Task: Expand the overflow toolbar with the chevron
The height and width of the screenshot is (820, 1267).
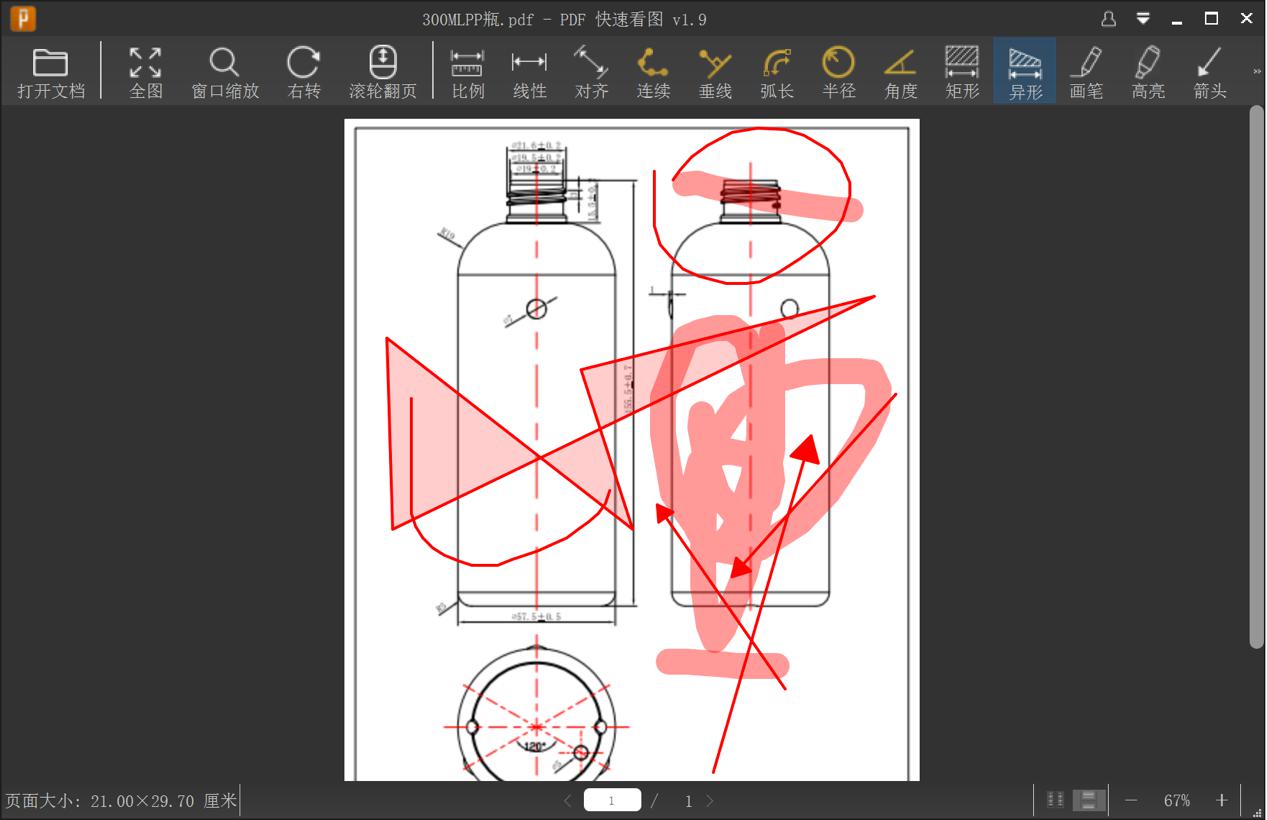Action: pyautogui.click(x=1256, y=70)
